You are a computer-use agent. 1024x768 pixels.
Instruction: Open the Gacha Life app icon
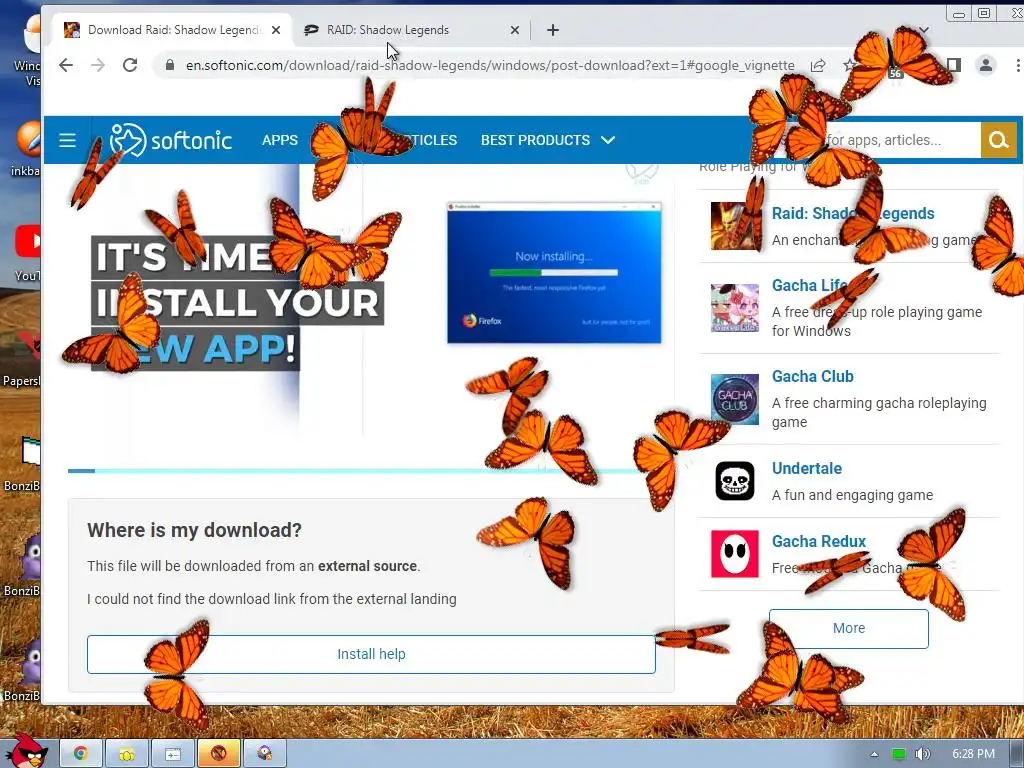tap(735, 308)
